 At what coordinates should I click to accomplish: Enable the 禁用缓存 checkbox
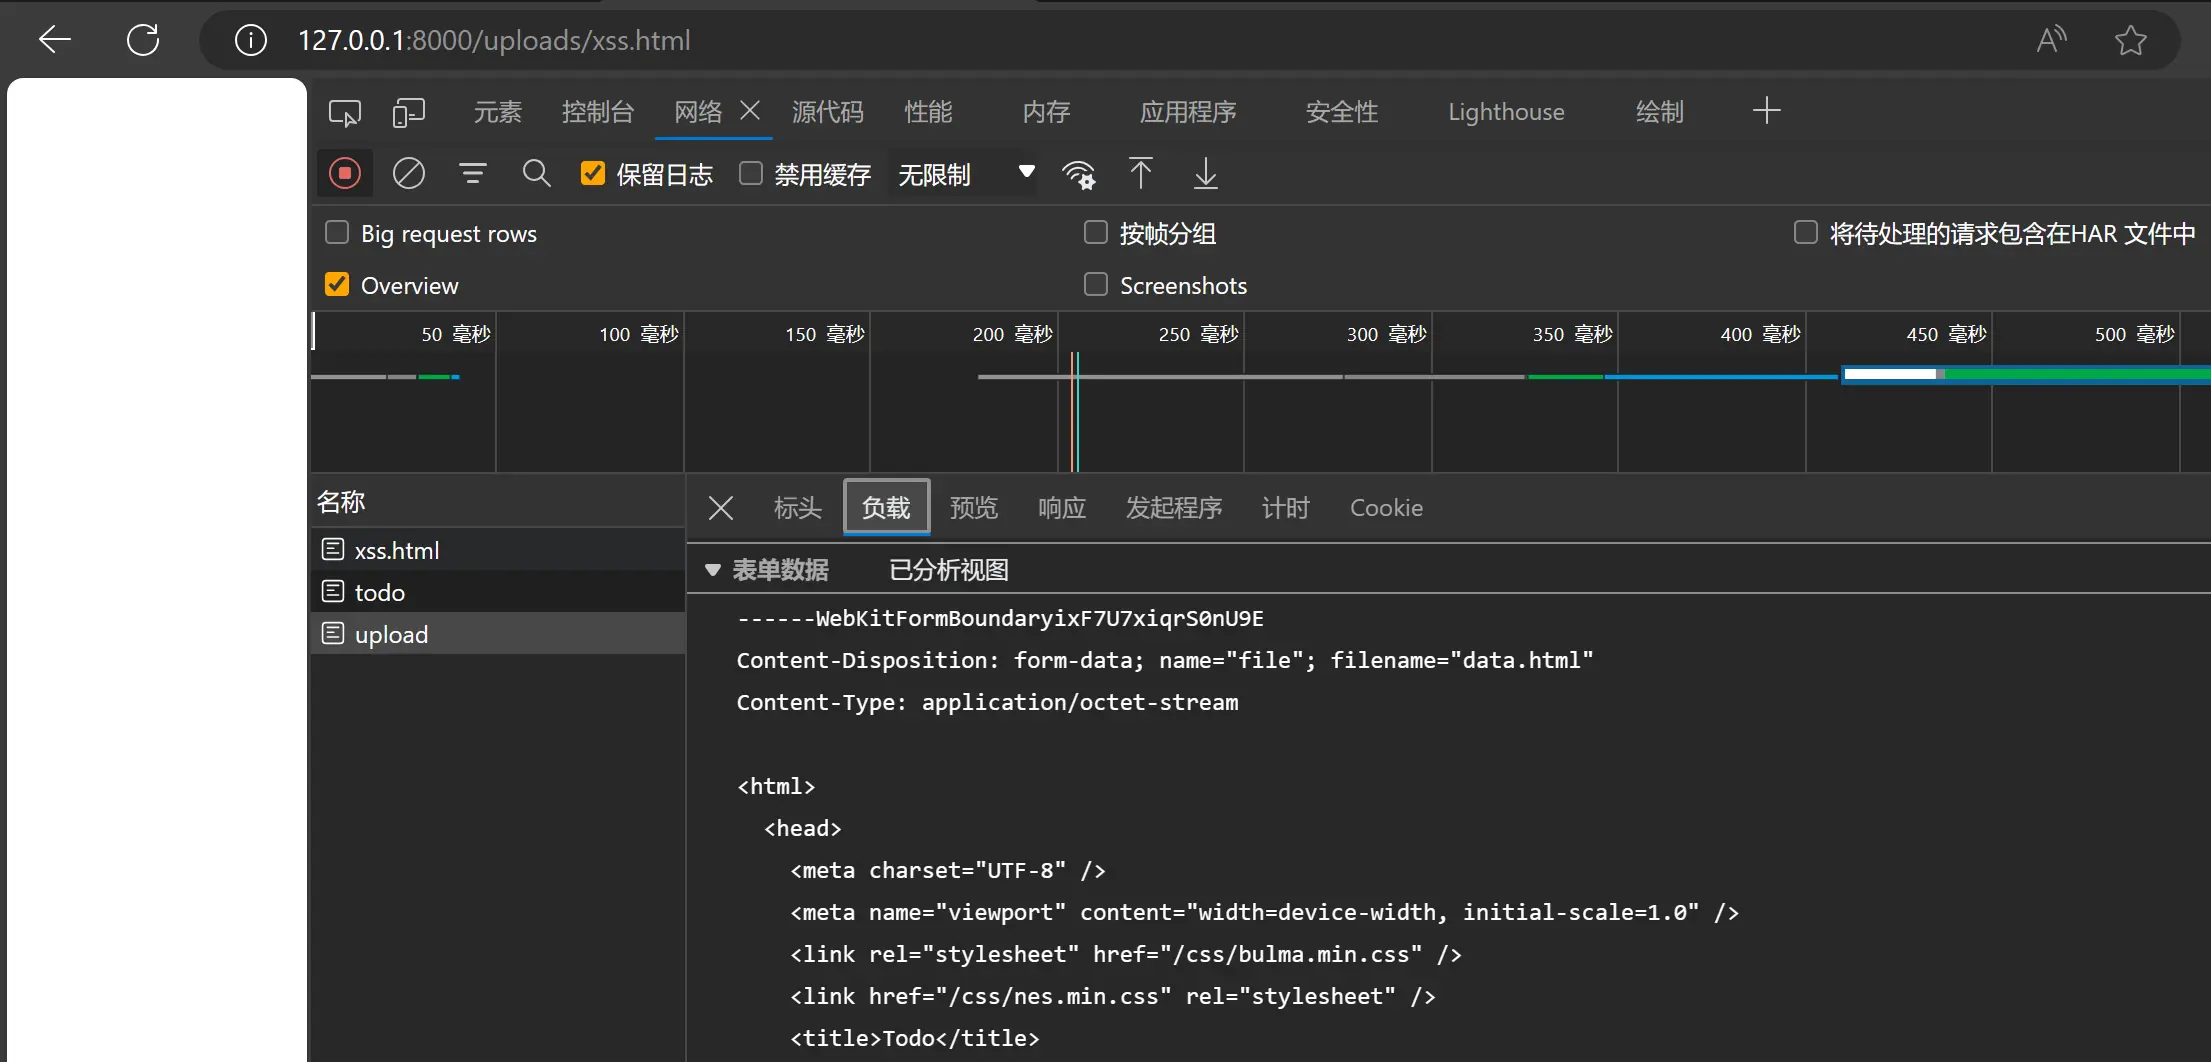(x=751, y=174)
